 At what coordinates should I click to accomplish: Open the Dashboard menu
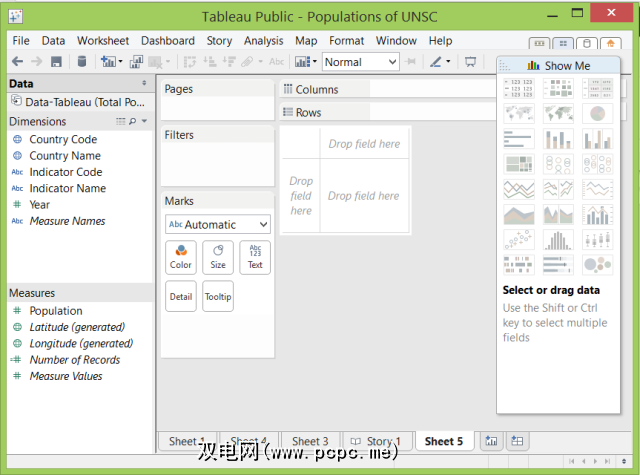[168, 41]
